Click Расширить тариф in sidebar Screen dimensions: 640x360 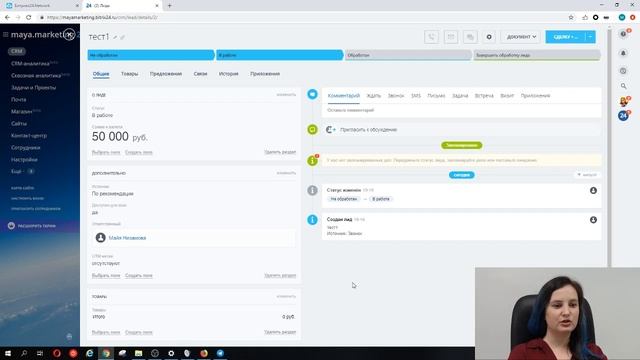(32, 226)
